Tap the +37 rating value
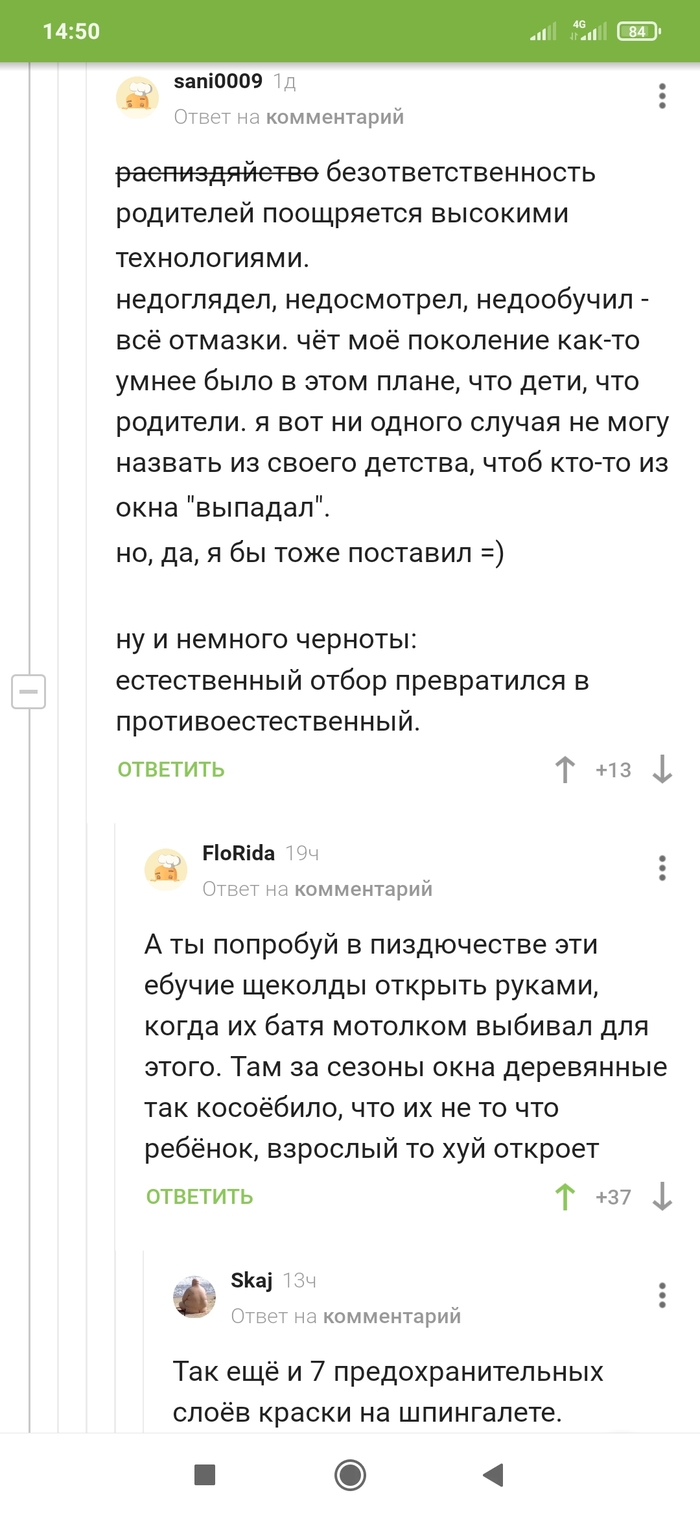The width and height of the screenshot is (700, 1517). tap(614, 1196)
